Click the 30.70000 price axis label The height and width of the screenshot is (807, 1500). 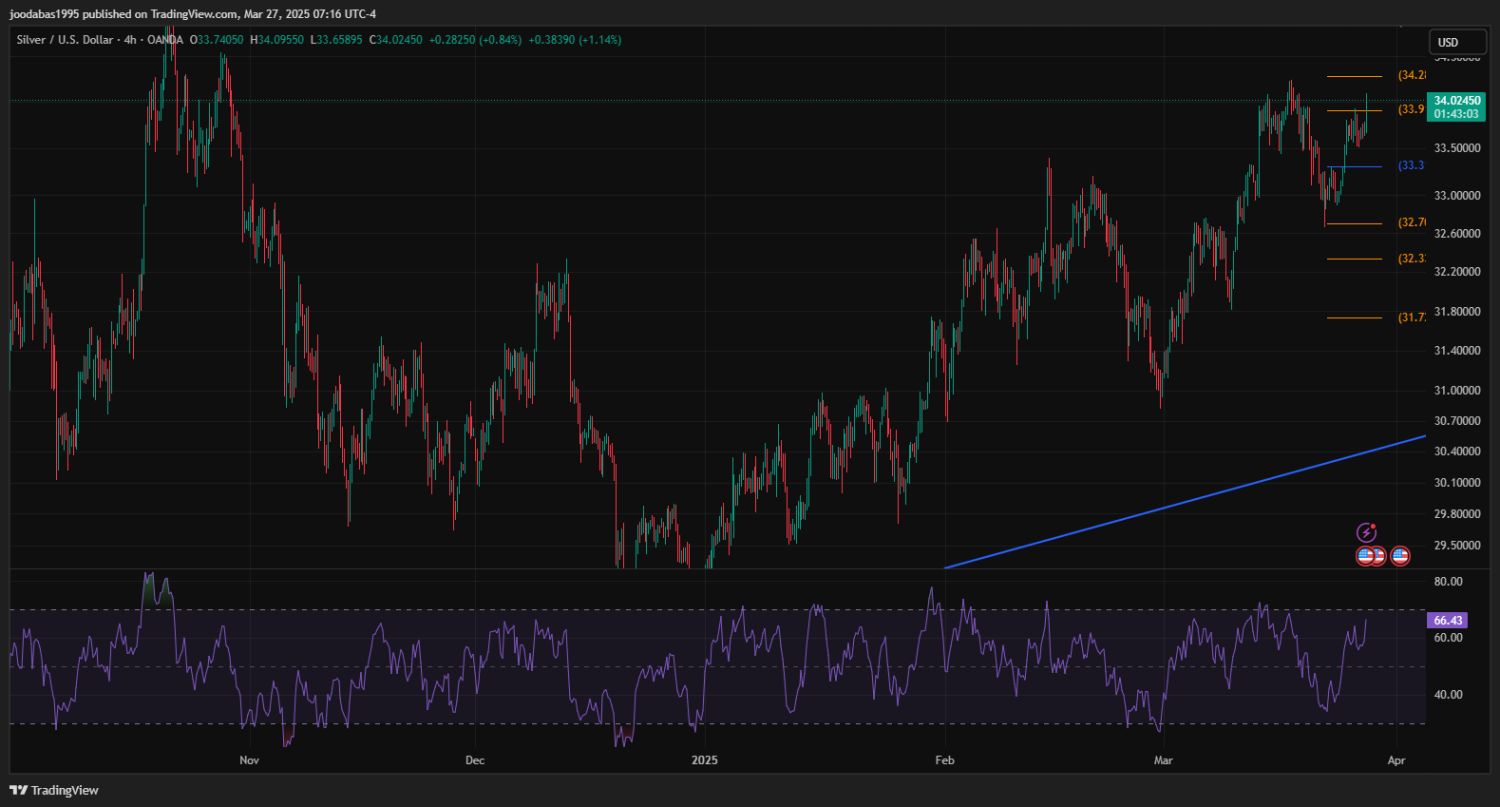pyautogui.click(x=1457, y=421)
